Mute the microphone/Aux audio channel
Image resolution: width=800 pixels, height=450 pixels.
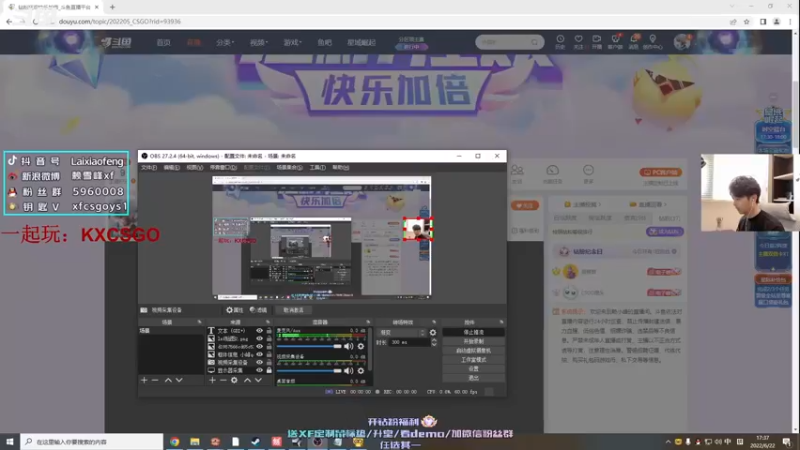click(348, 346)
